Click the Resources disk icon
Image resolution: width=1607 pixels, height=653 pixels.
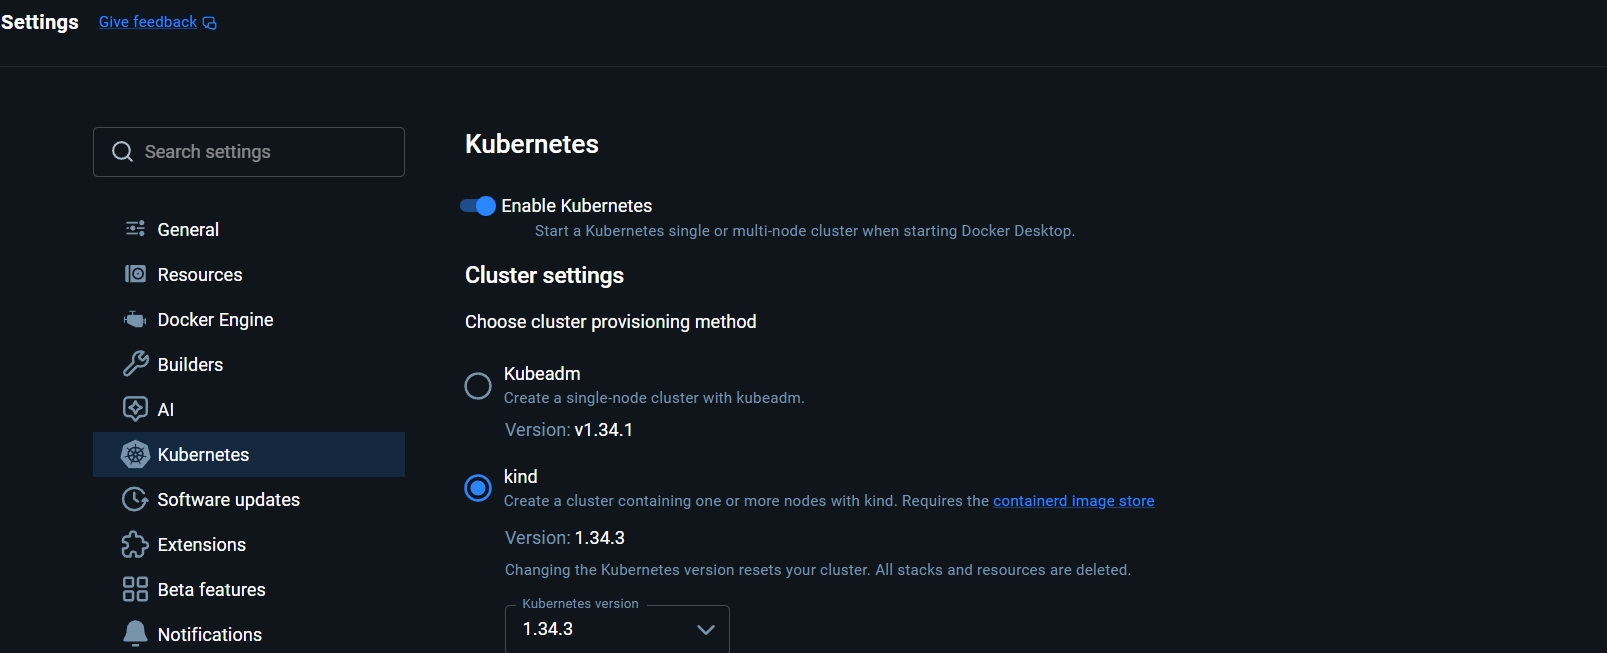coord(135,274)
